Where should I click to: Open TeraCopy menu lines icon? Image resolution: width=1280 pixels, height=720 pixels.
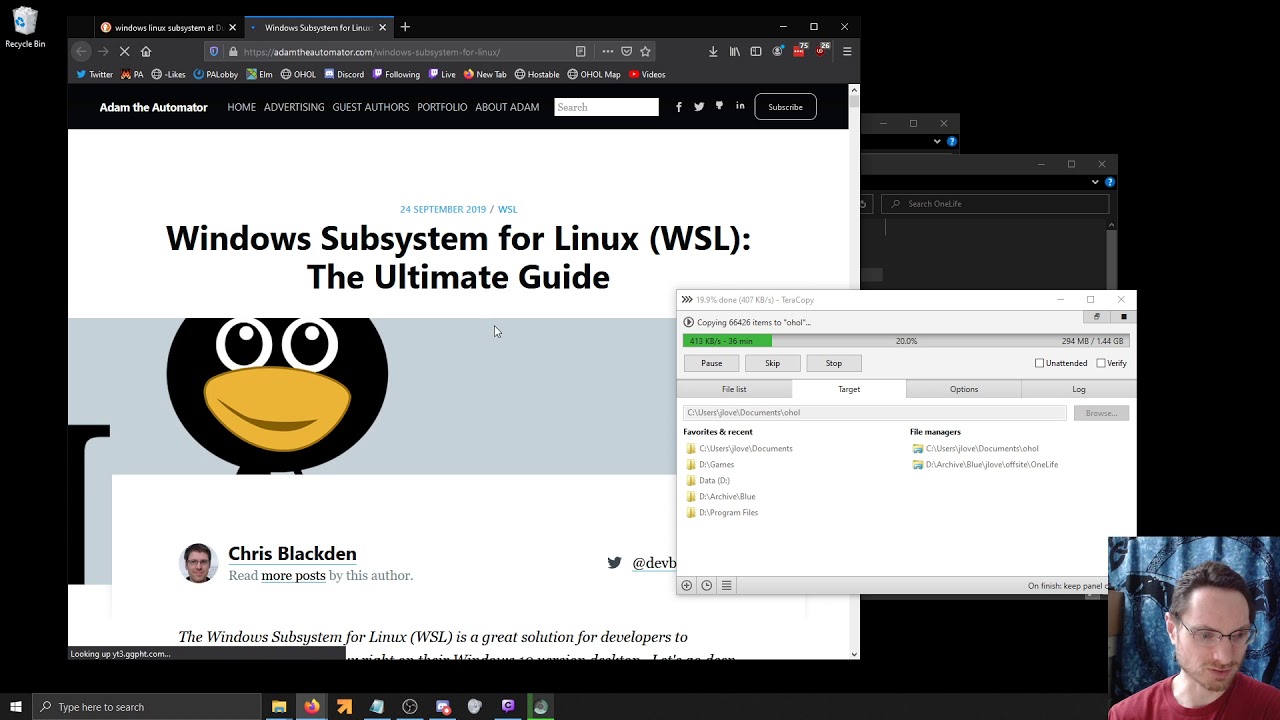(x=727, y=586)
